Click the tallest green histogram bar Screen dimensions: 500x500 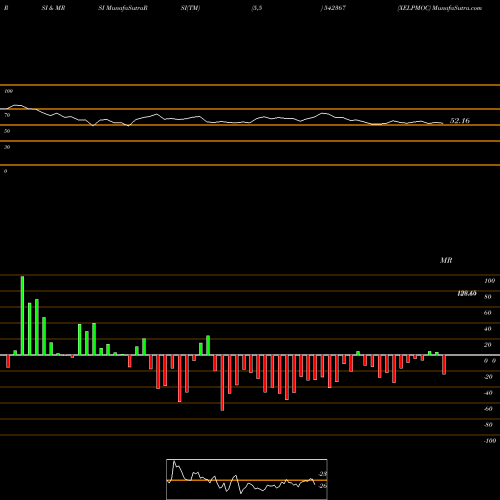click(22, 316)
